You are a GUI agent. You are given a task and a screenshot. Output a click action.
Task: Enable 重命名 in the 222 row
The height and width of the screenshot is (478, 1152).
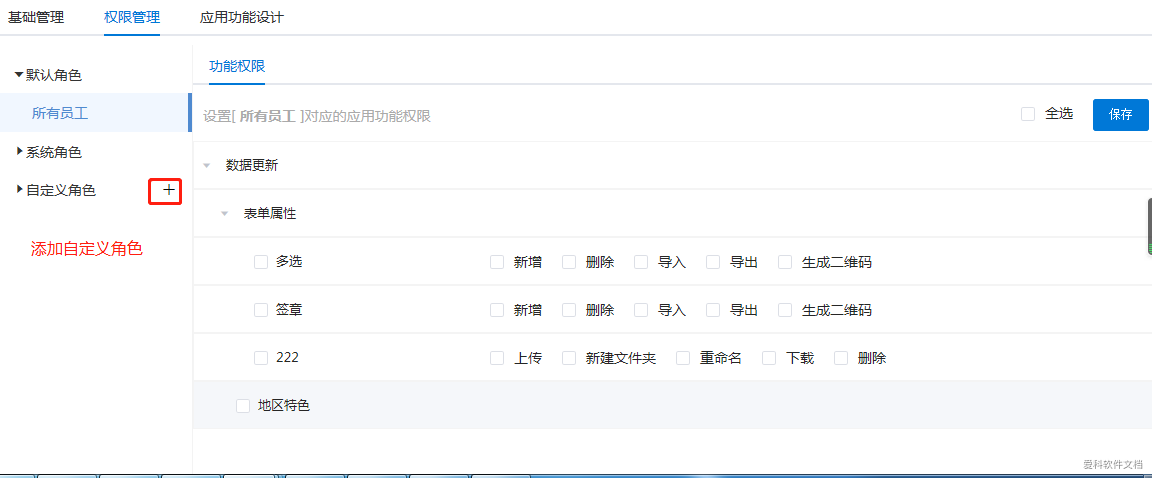[683, 358]
